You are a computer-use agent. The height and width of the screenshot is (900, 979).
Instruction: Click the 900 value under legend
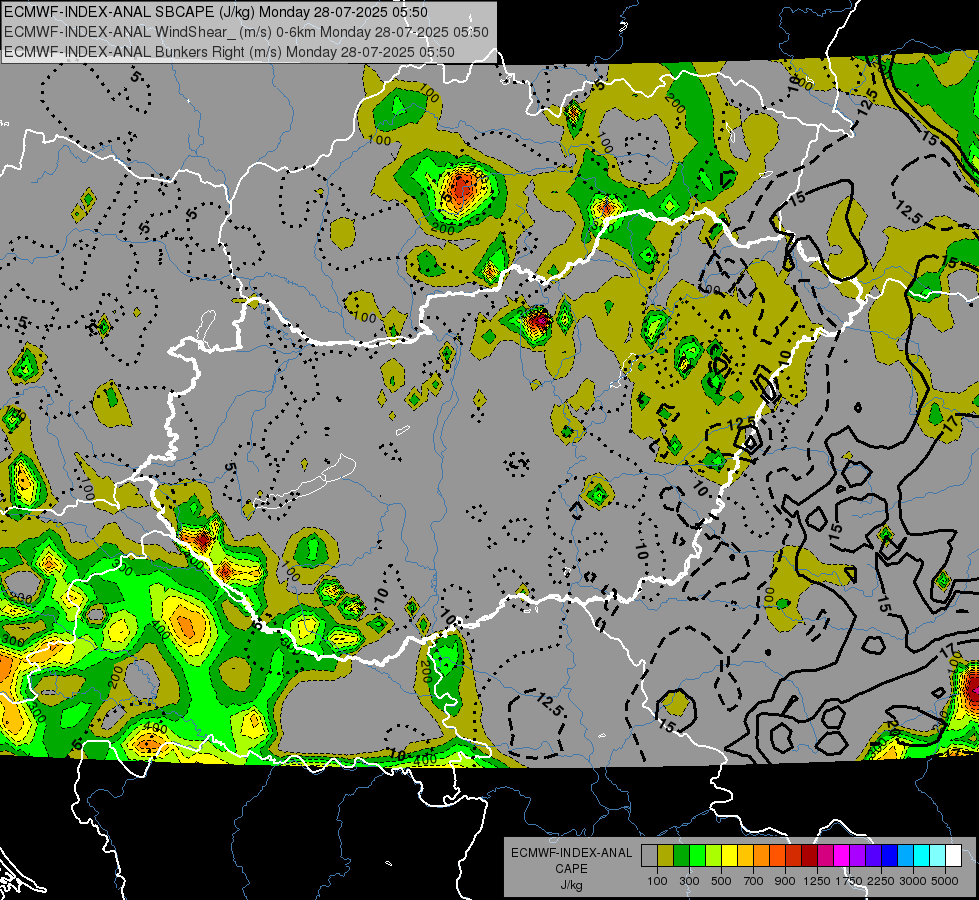pyautogui.click(x=785, y=881)
